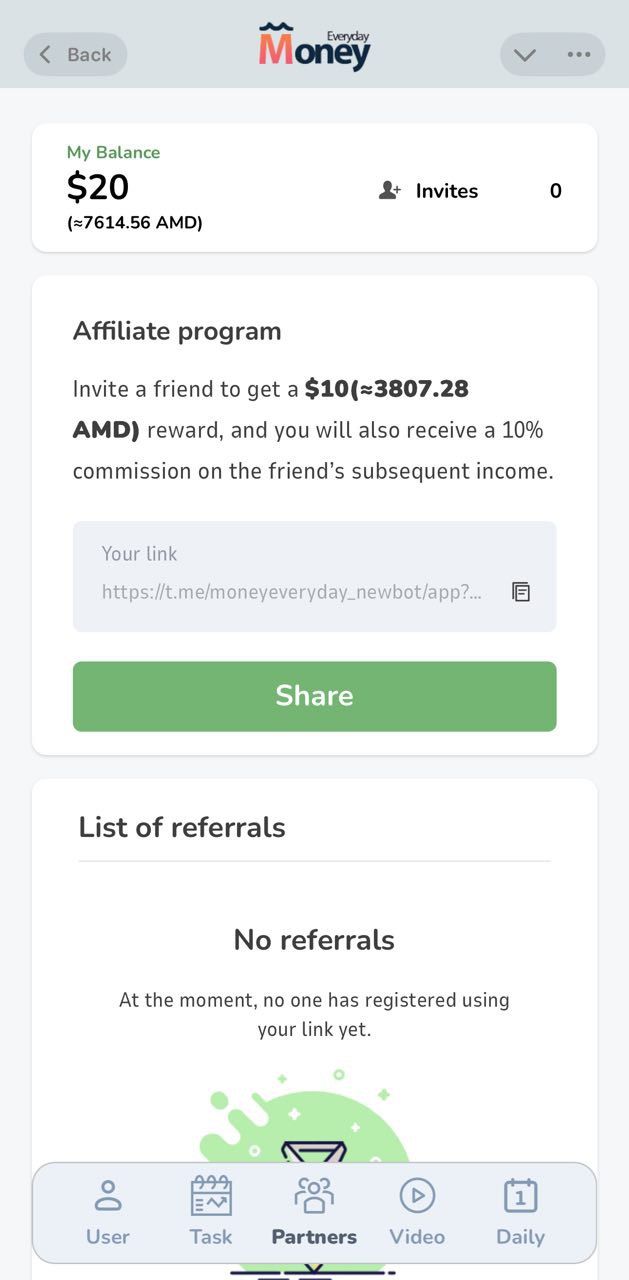Switch to the Video tab label
The height and width of the screenshot is (1280, 629).
click(417, 1237)
